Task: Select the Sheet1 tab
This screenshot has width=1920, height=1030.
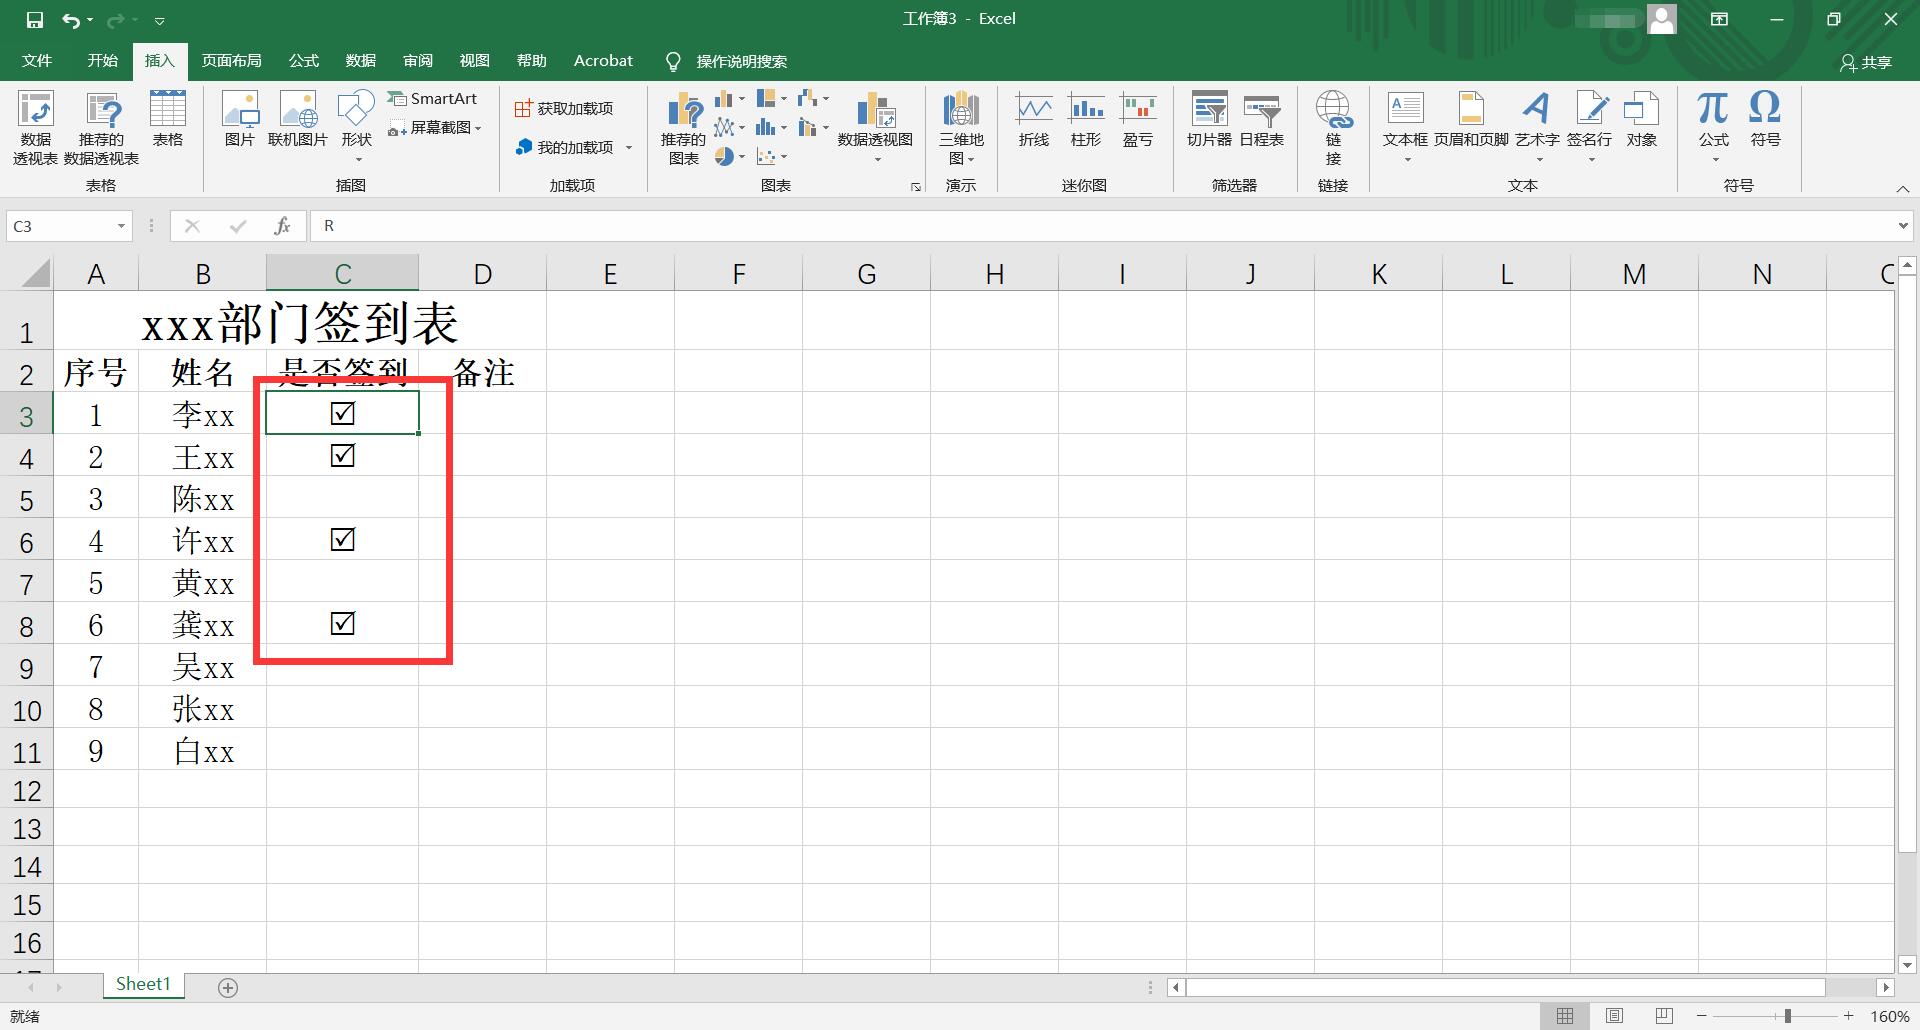Action: (x=143, y=985)
